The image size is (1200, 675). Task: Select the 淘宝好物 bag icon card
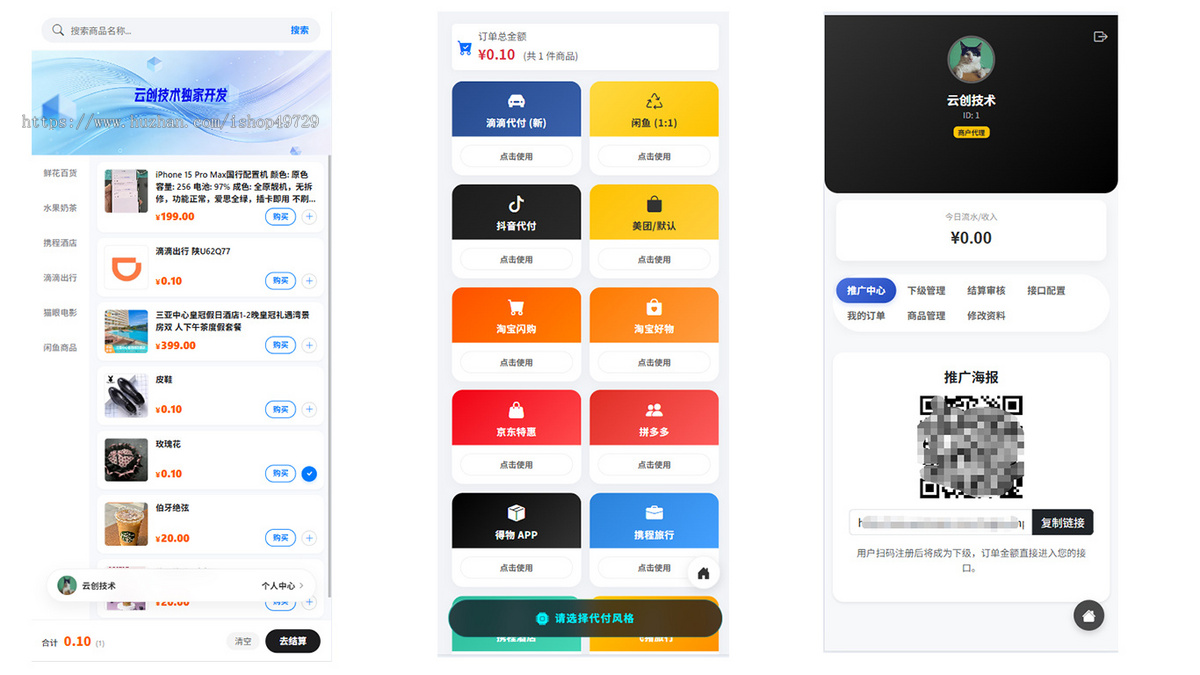point(654,315)
